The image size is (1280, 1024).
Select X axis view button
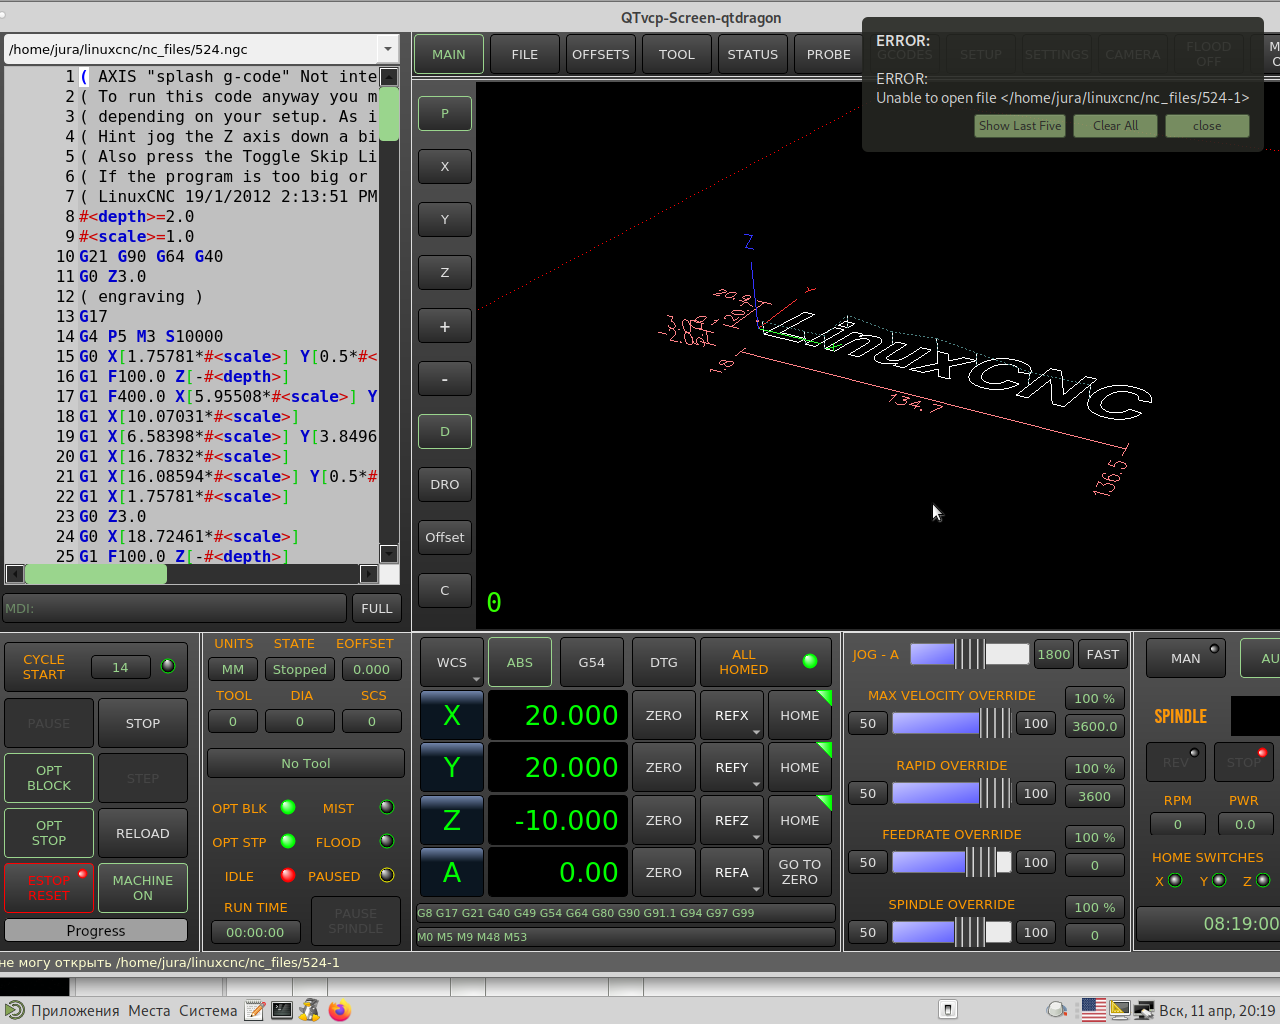[x=445, y=167]
